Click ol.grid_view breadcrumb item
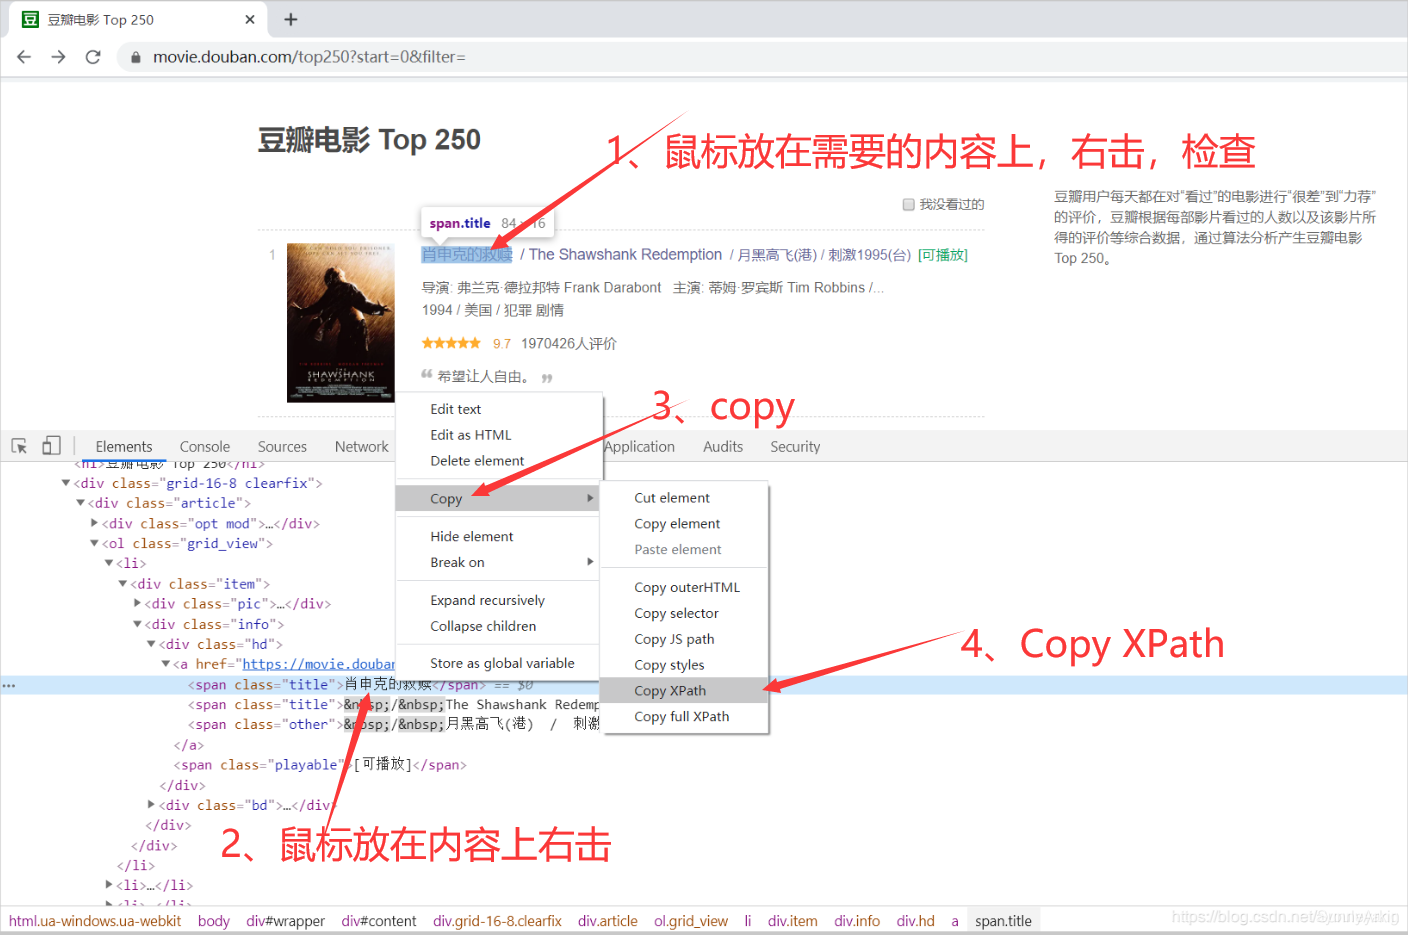The width and height of the screenshot is (1408, 935). pos(691,921)
